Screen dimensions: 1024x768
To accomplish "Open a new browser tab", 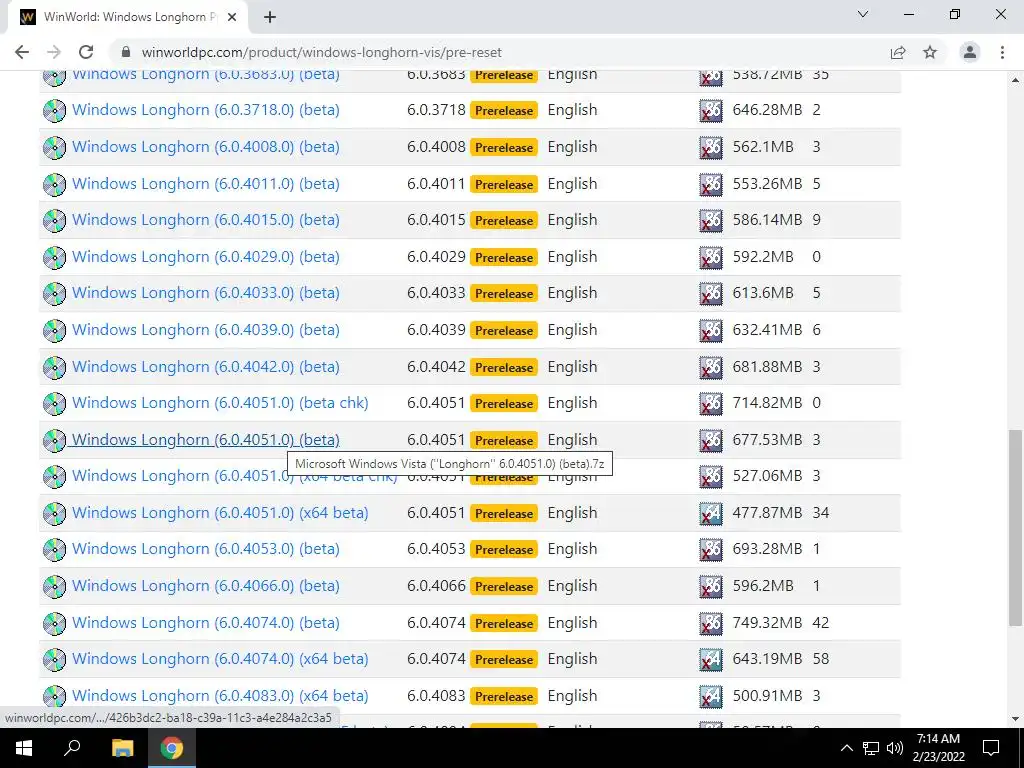I will point(270,18).
